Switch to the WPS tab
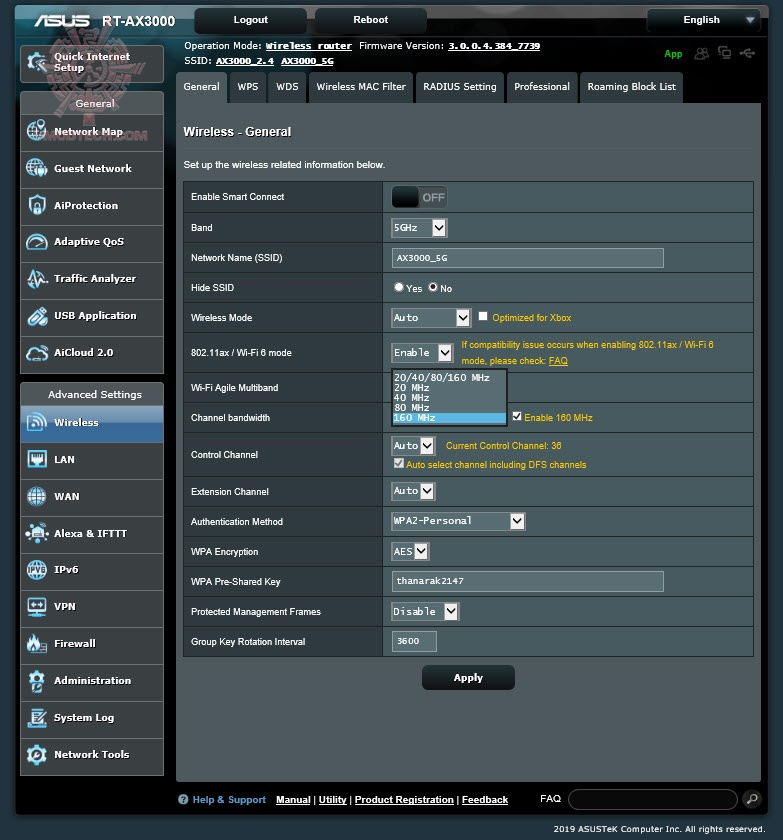783x840 pixels. pos(247,87)
